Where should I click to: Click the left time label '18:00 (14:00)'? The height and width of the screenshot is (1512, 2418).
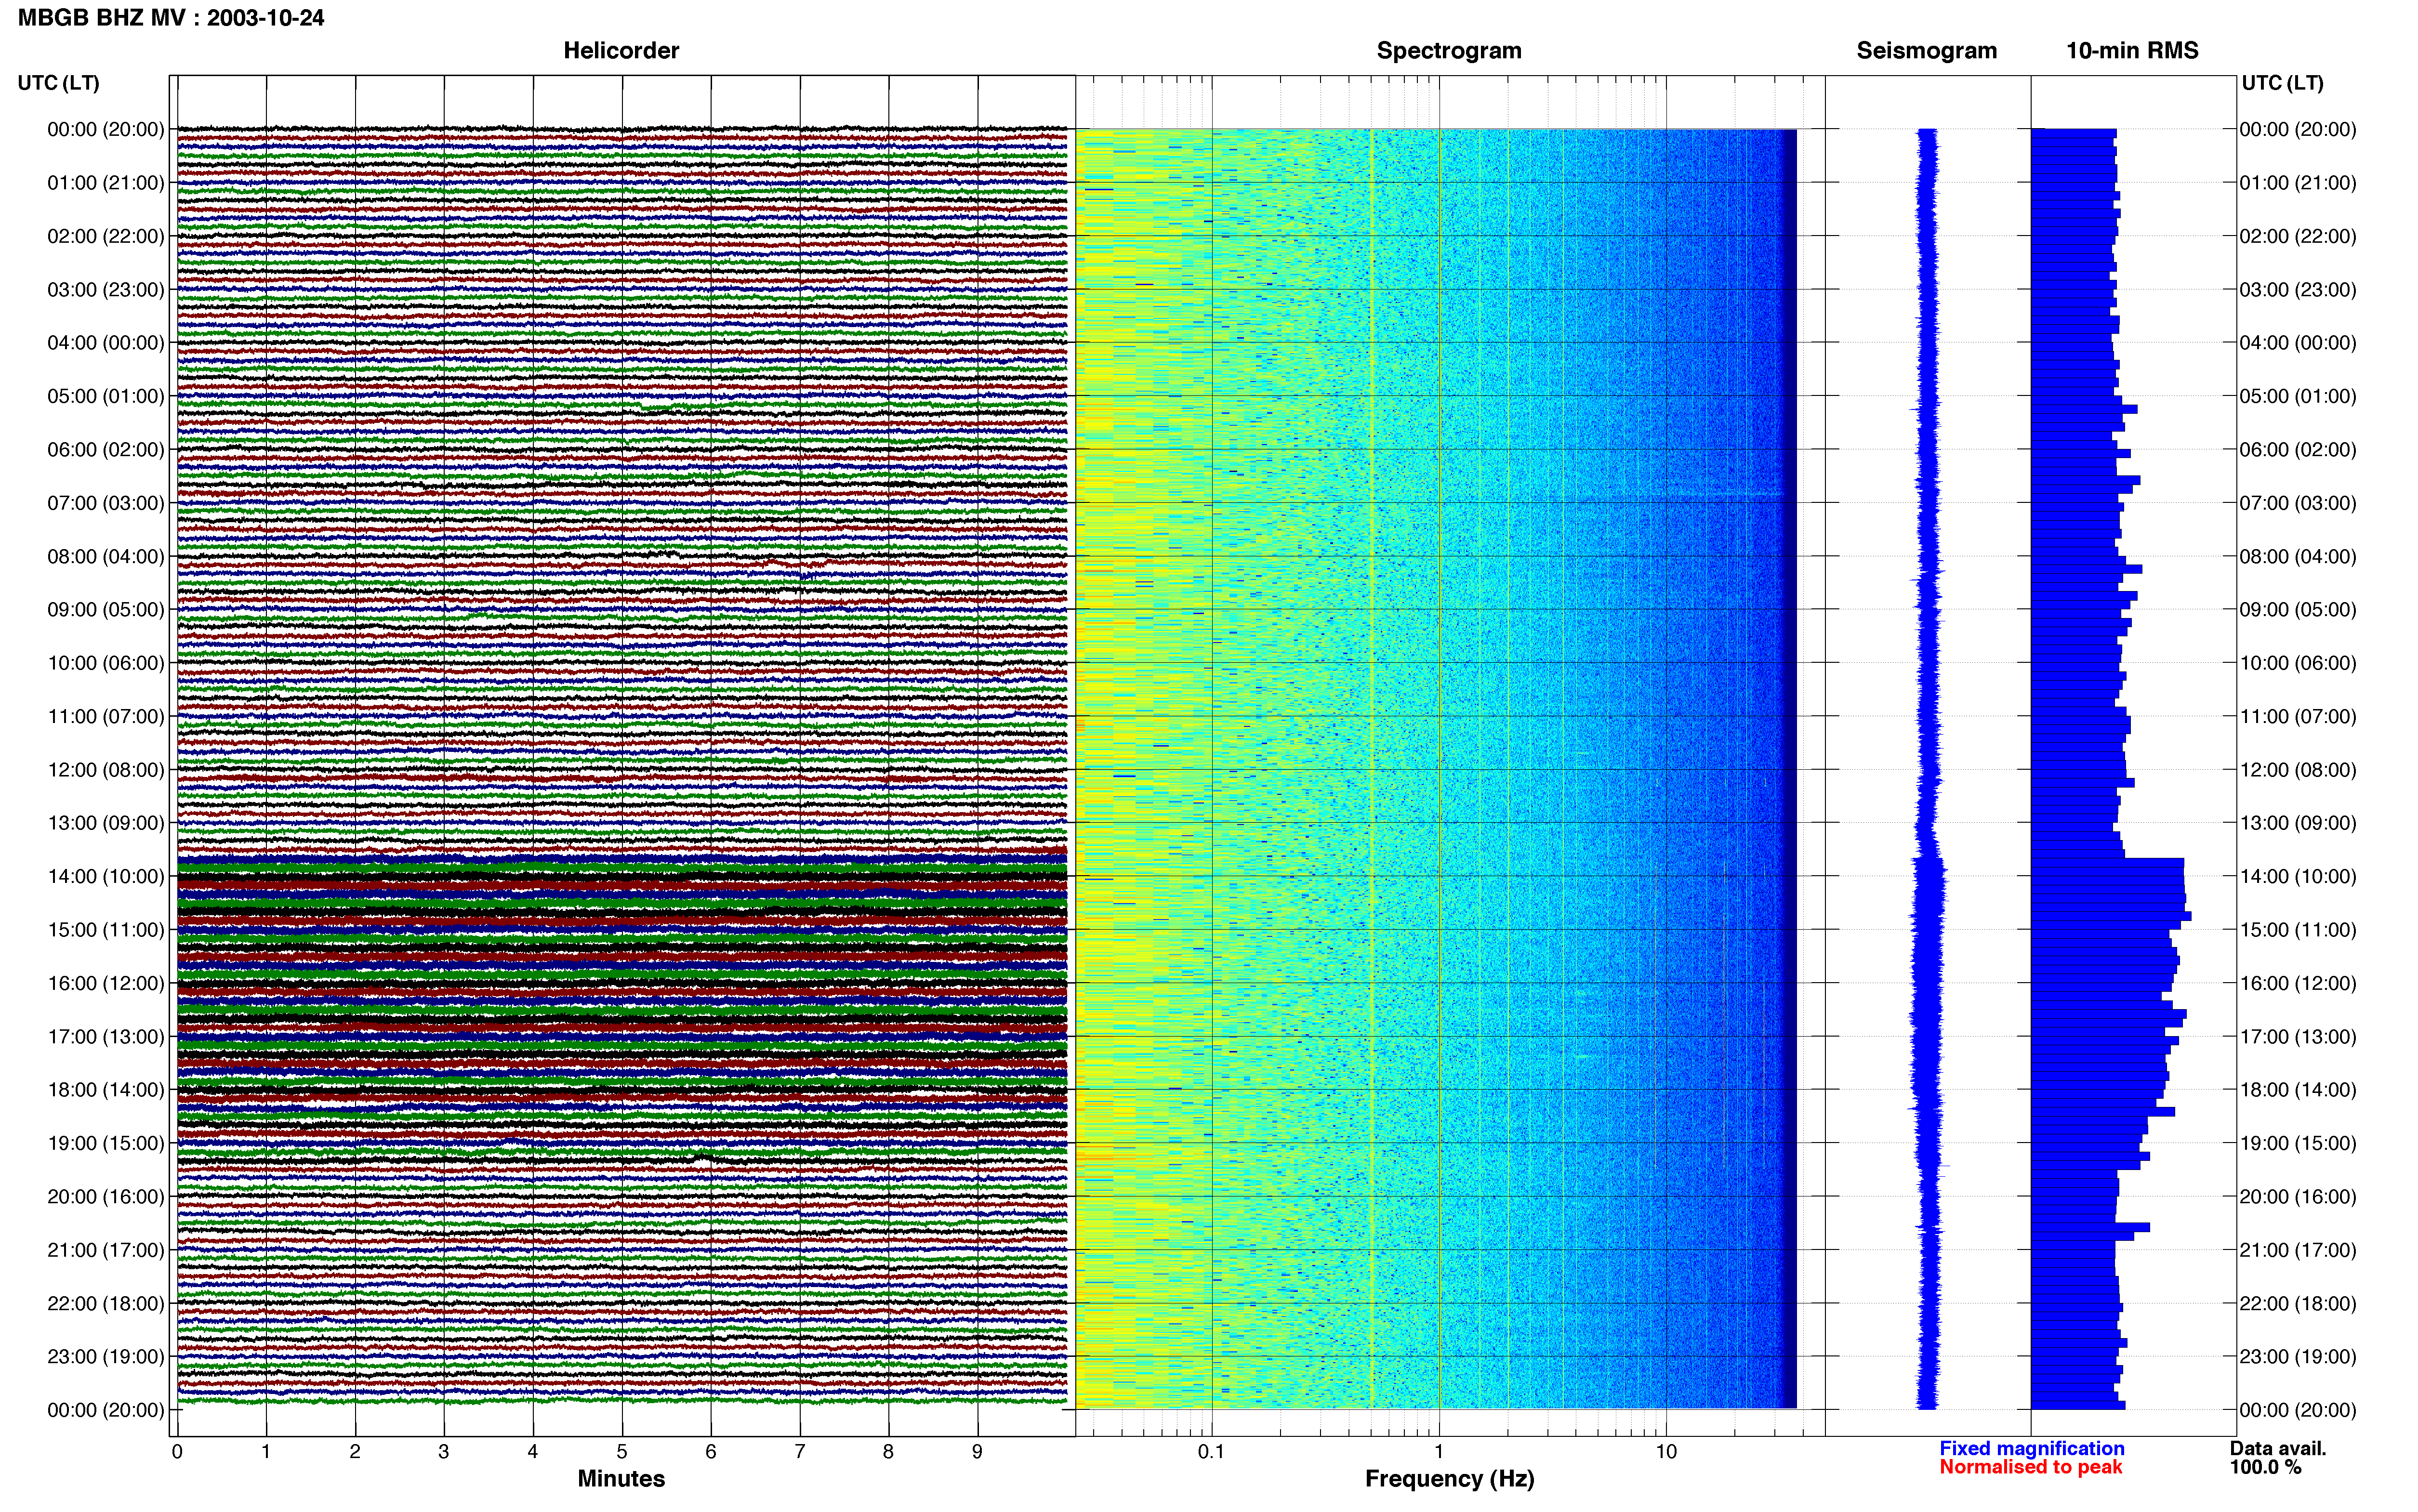[106, 1090]
